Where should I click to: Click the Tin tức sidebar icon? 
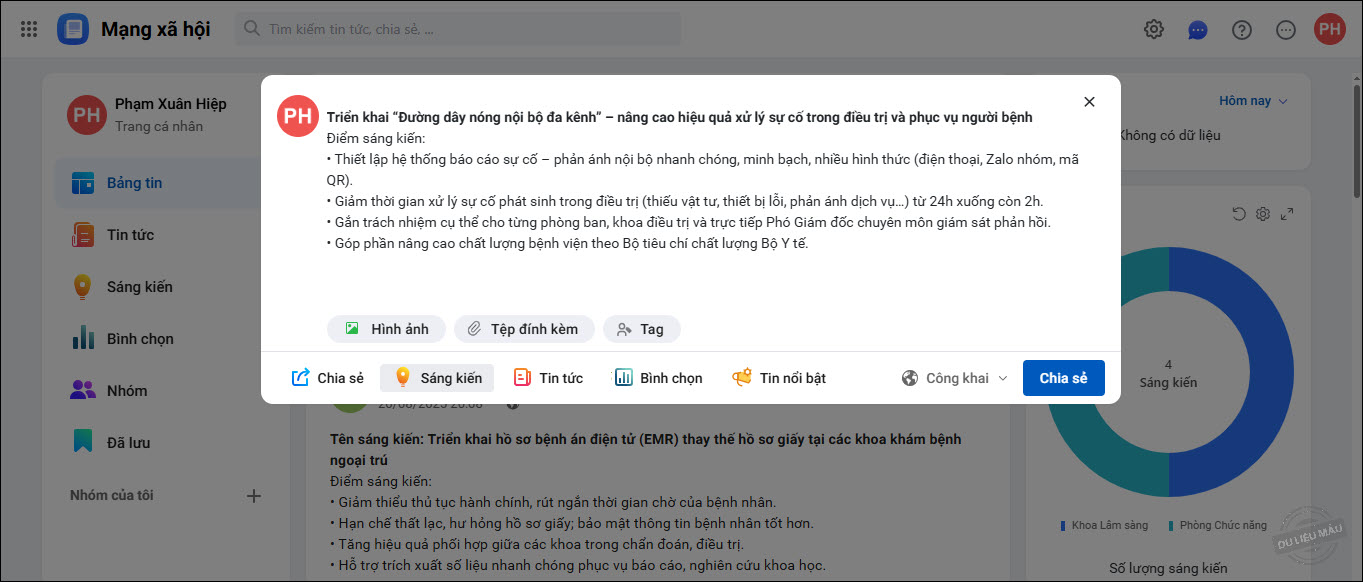(x=83, y=235)
